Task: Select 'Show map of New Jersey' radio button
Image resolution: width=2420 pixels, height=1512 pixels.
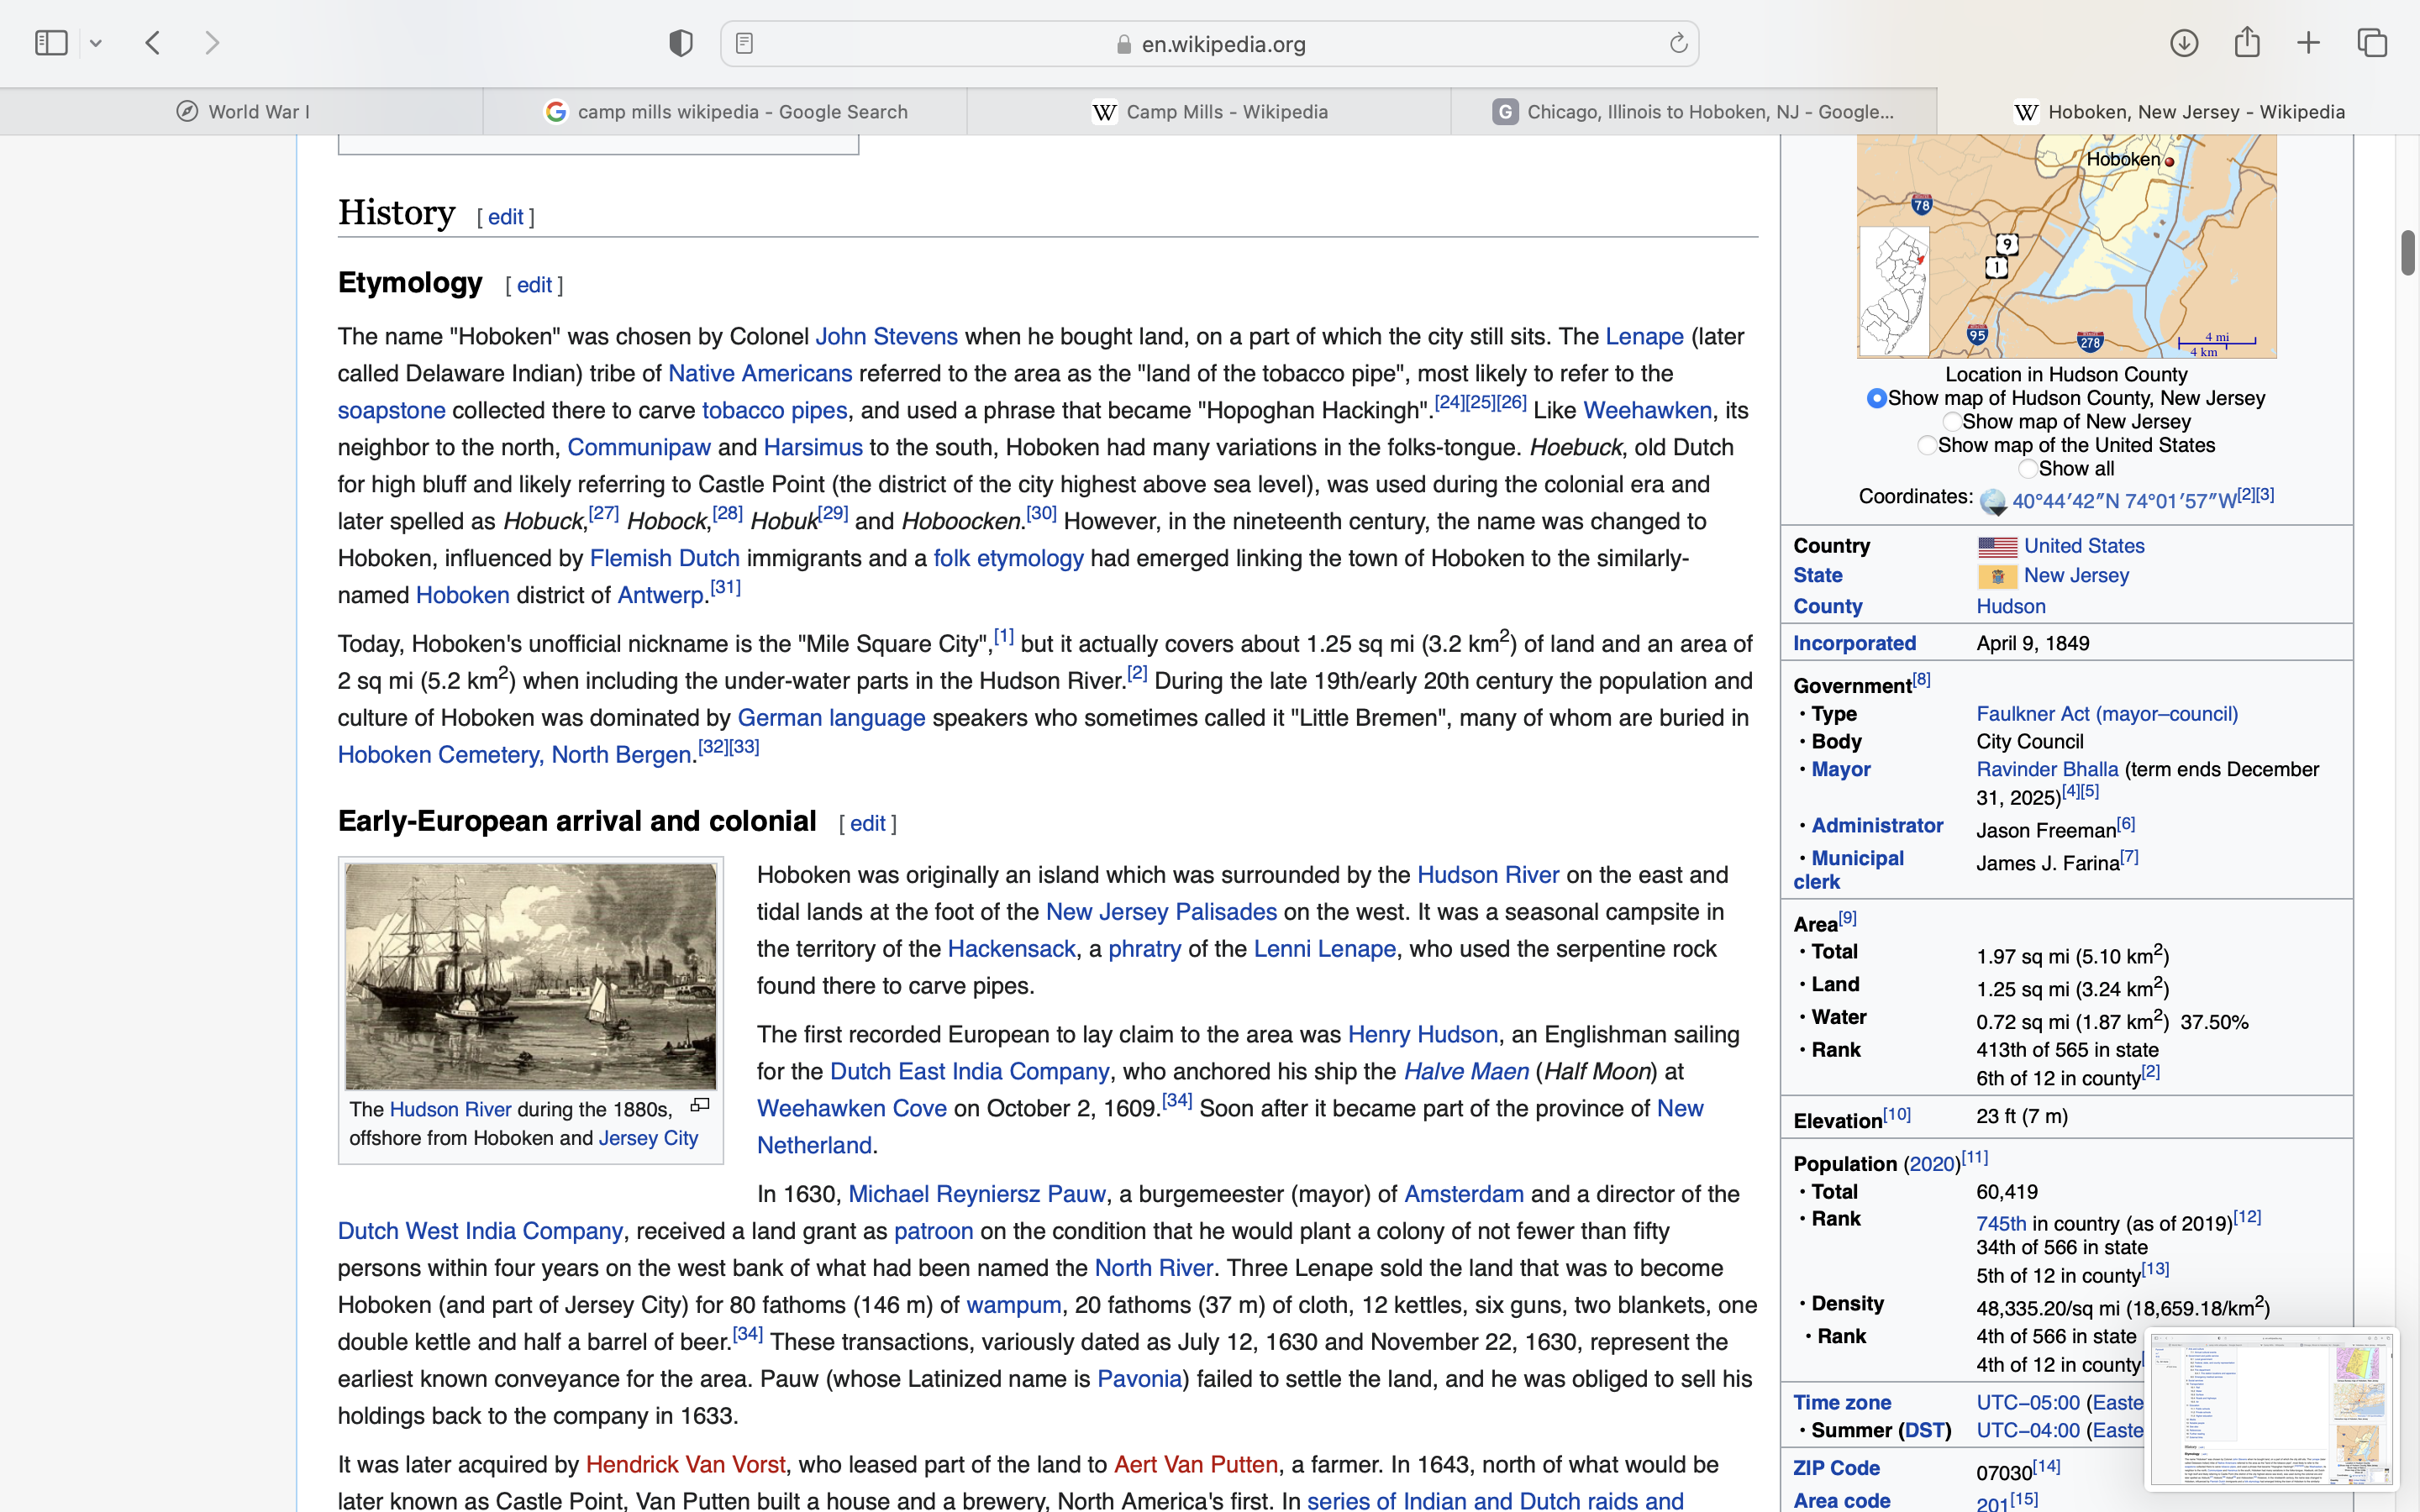Action: 1951,422
